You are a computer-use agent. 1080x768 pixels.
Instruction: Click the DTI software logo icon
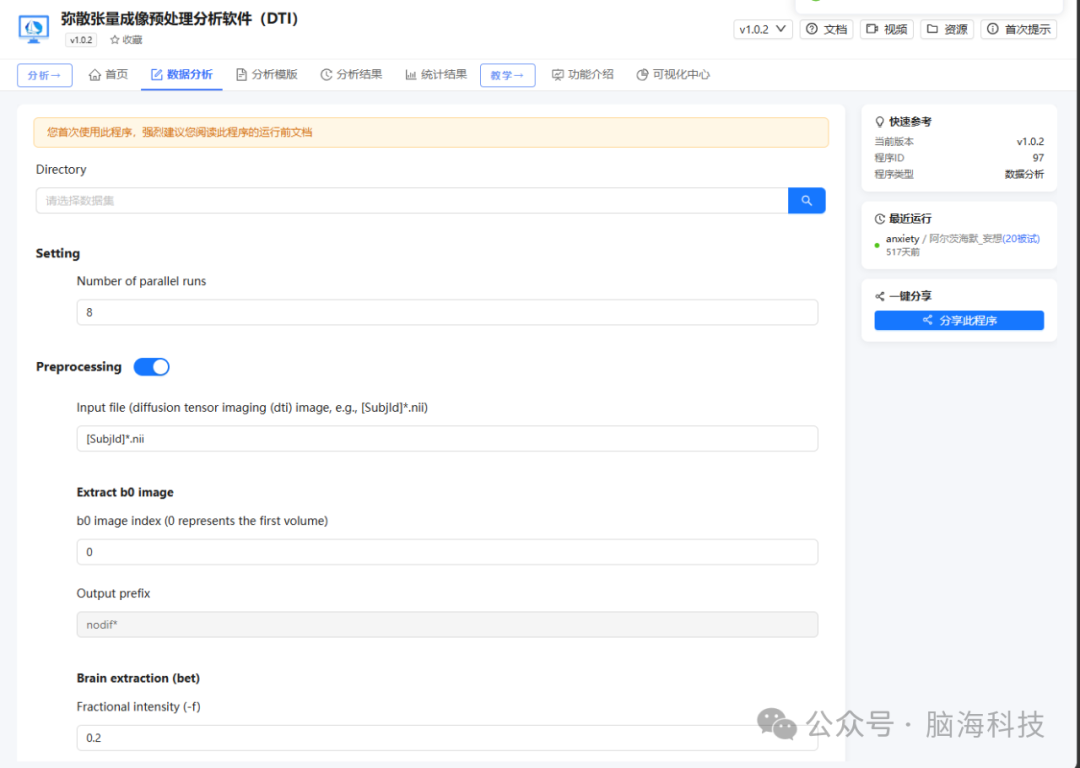coord(34,29)
